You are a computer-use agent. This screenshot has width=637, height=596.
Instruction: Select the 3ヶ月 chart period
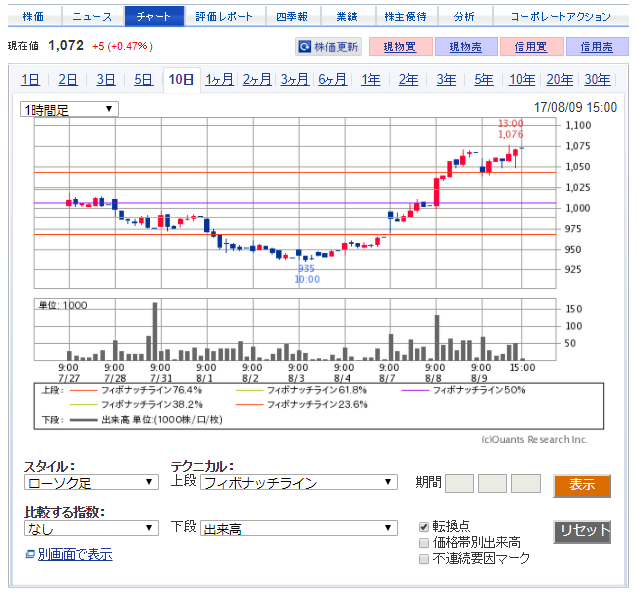click(x=295, y=79)
